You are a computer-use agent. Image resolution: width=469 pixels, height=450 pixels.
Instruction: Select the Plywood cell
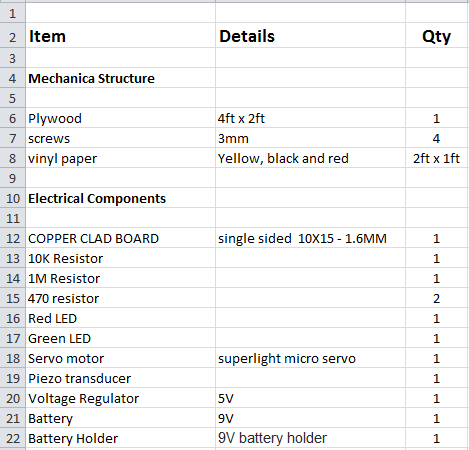[x=120, y=118]
